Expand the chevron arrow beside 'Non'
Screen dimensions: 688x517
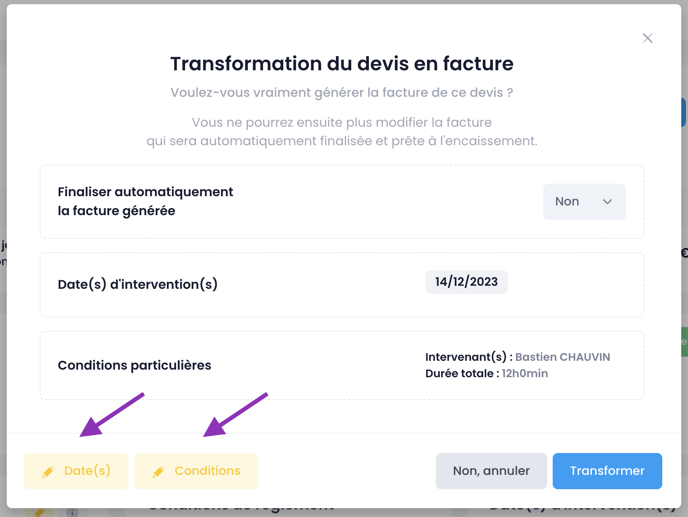coord(607,201)
